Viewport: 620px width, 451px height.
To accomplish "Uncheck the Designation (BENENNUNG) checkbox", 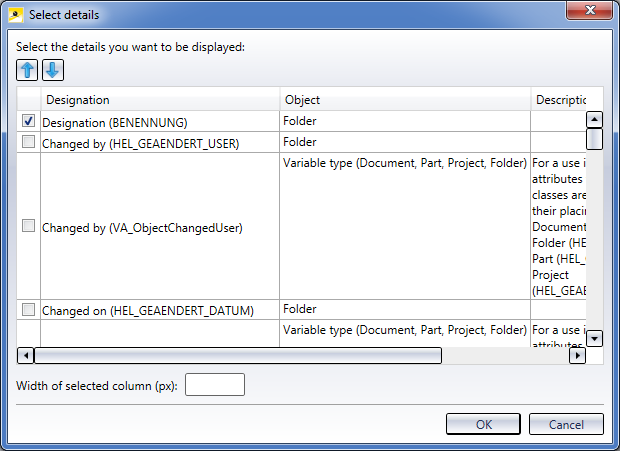I will pyautogui.click(x=28, y=121).
